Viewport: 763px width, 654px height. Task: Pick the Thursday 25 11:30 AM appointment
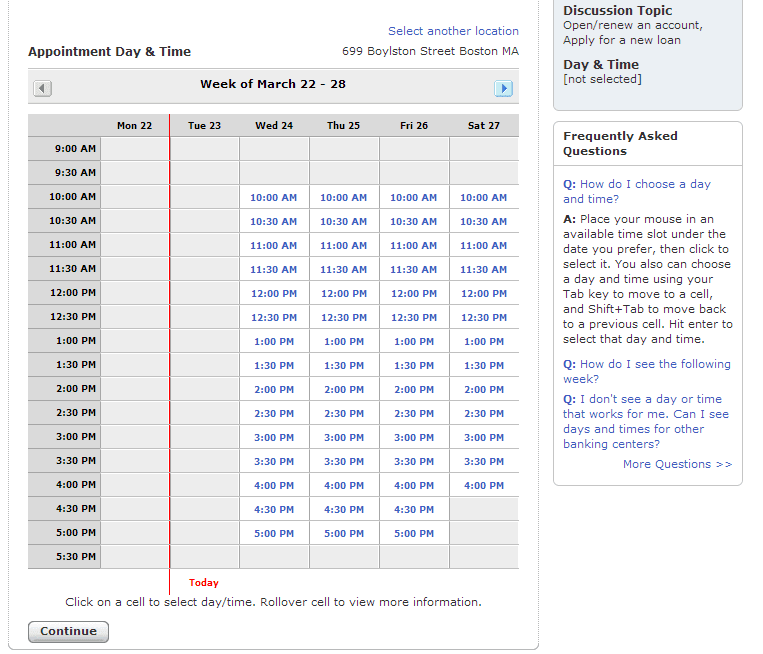[x=344, y=270]
